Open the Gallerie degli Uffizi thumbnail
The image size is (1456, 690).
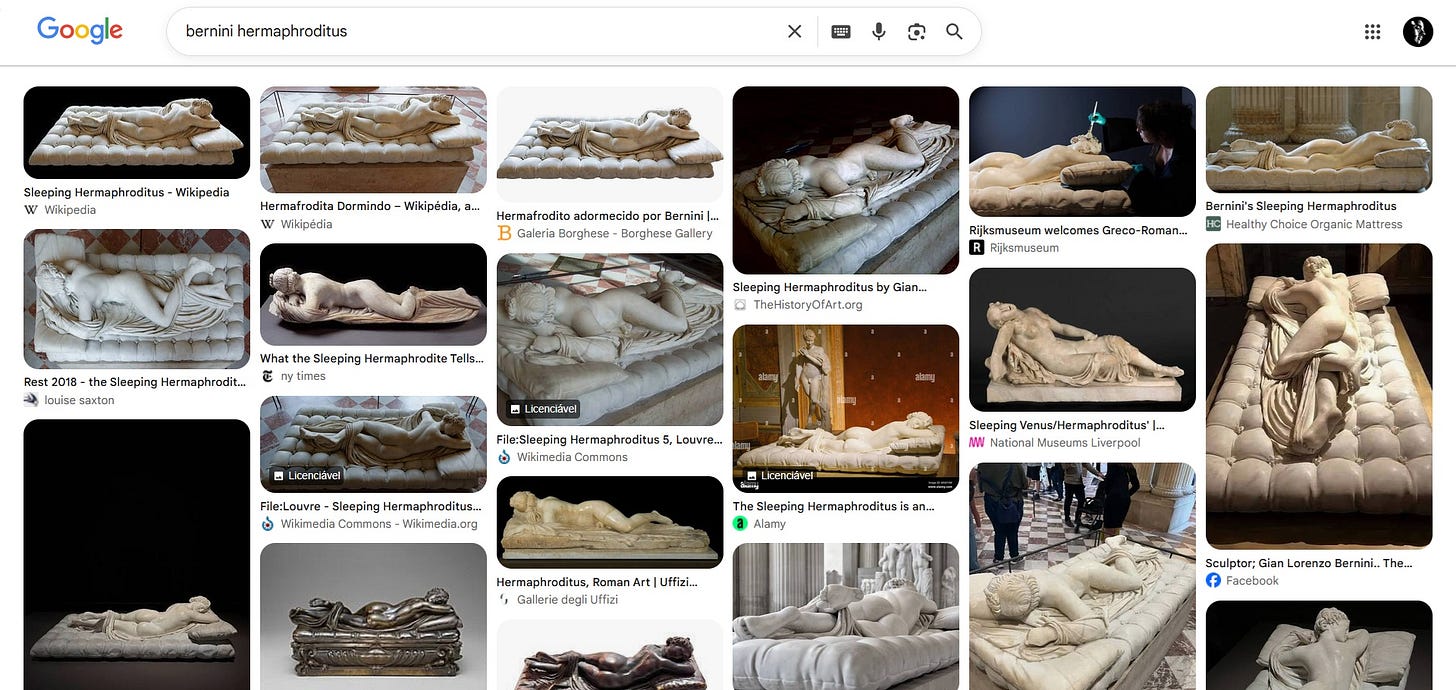tap(610, 522)
